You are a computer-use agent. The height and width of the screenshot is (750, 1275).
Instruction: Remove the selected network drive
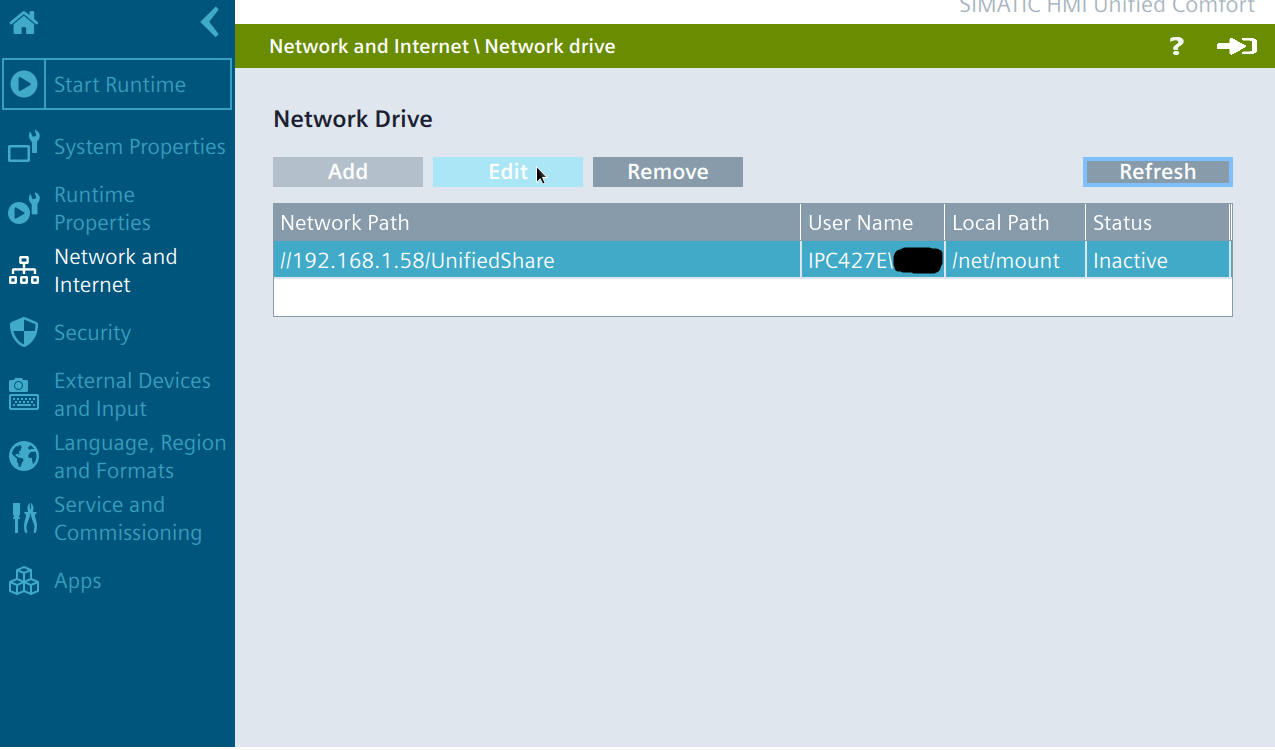point(667,172)
